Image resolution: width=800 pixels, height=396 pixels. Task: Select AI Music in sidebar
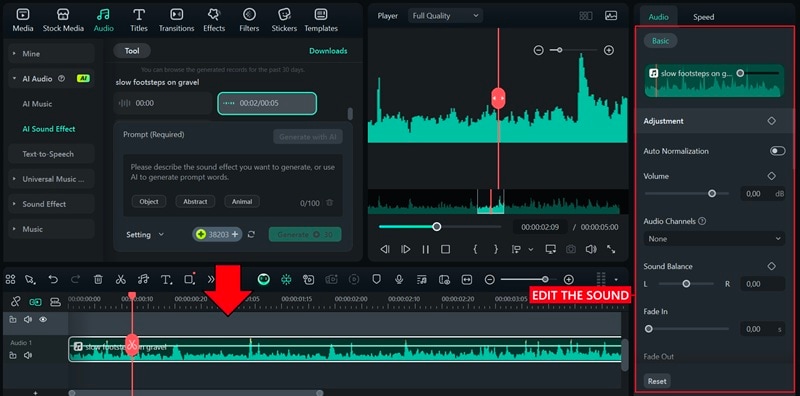tap(37, 104)
